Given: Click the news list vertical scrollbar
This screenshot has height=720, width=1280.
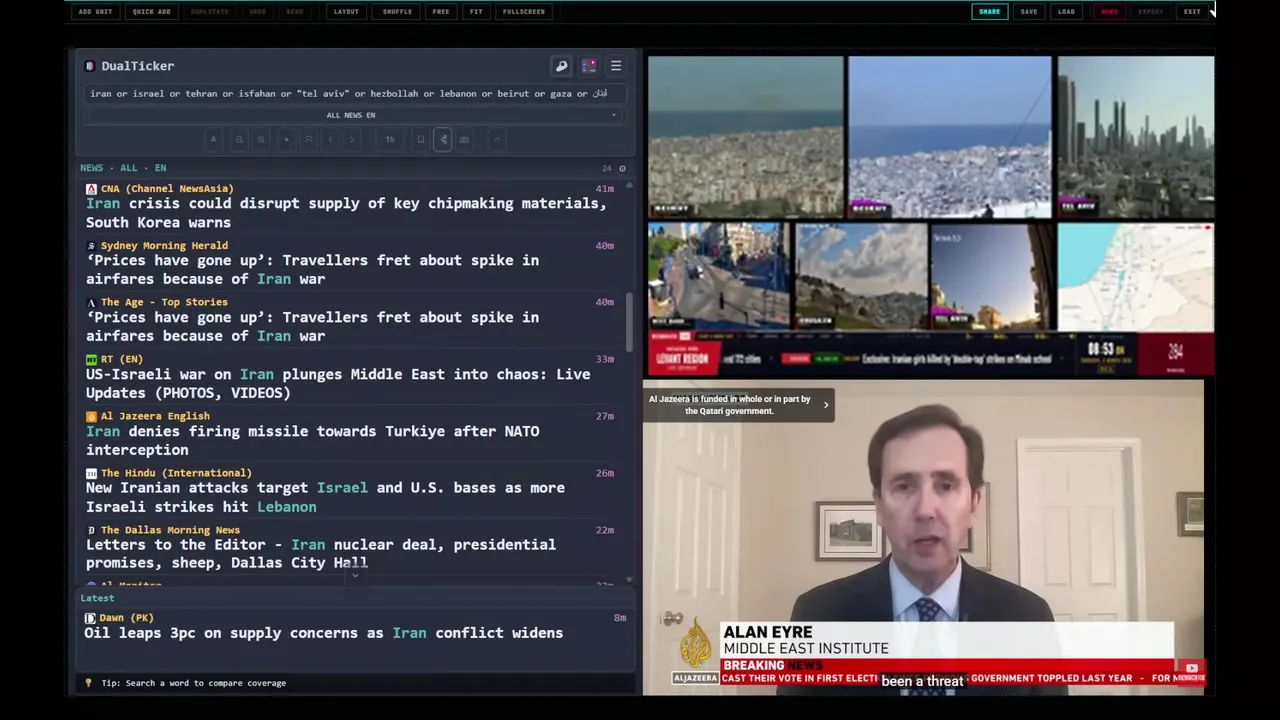Looking at the screenshot, I should (629, 322).
